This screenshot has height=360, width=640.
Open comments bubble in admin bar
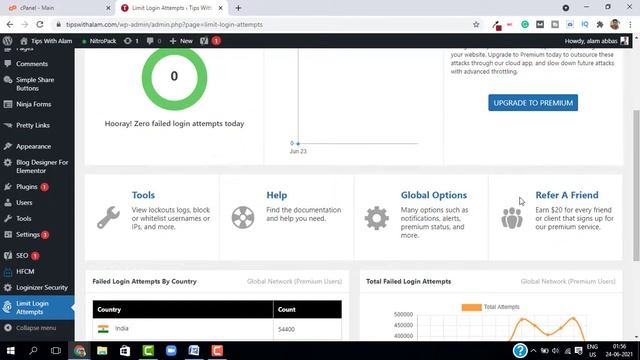(x=154, y=41)
